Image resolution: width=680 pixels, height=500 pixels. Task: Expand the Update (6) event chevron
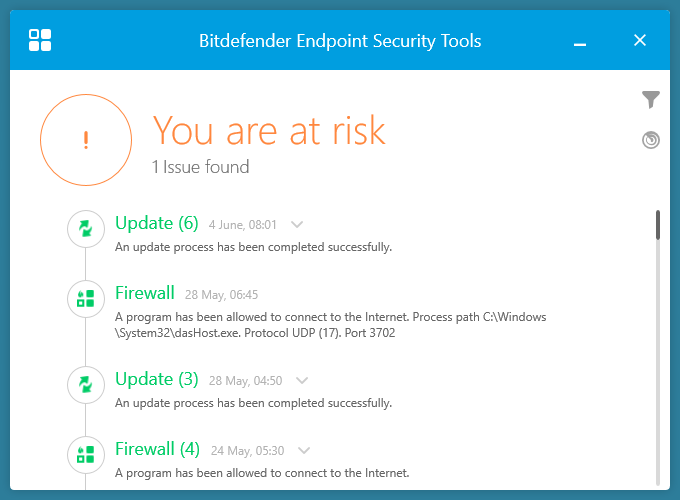pos(297,225)
